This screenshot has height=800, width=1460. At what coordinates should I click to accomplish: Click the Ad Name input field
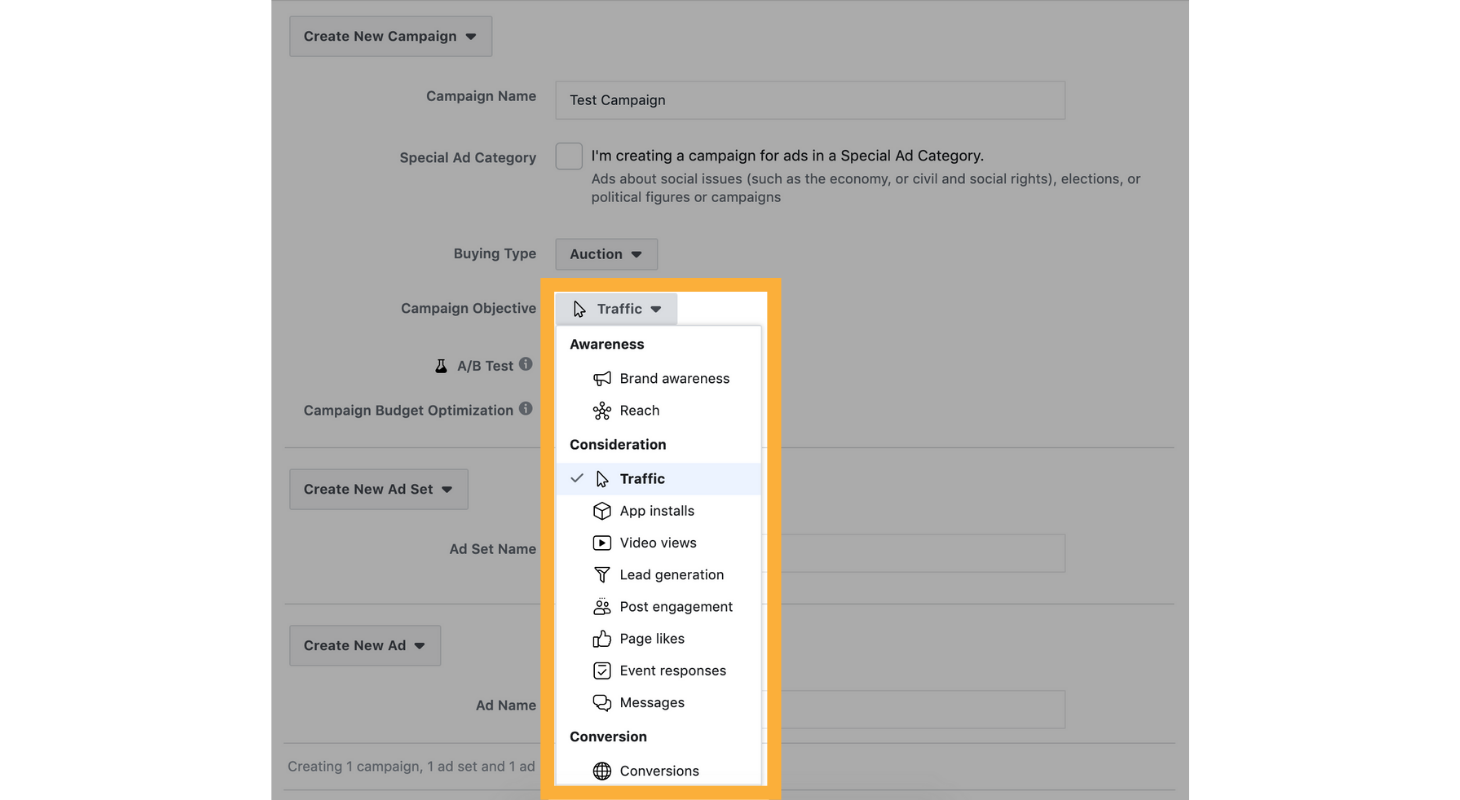click(x=912, y=709)
